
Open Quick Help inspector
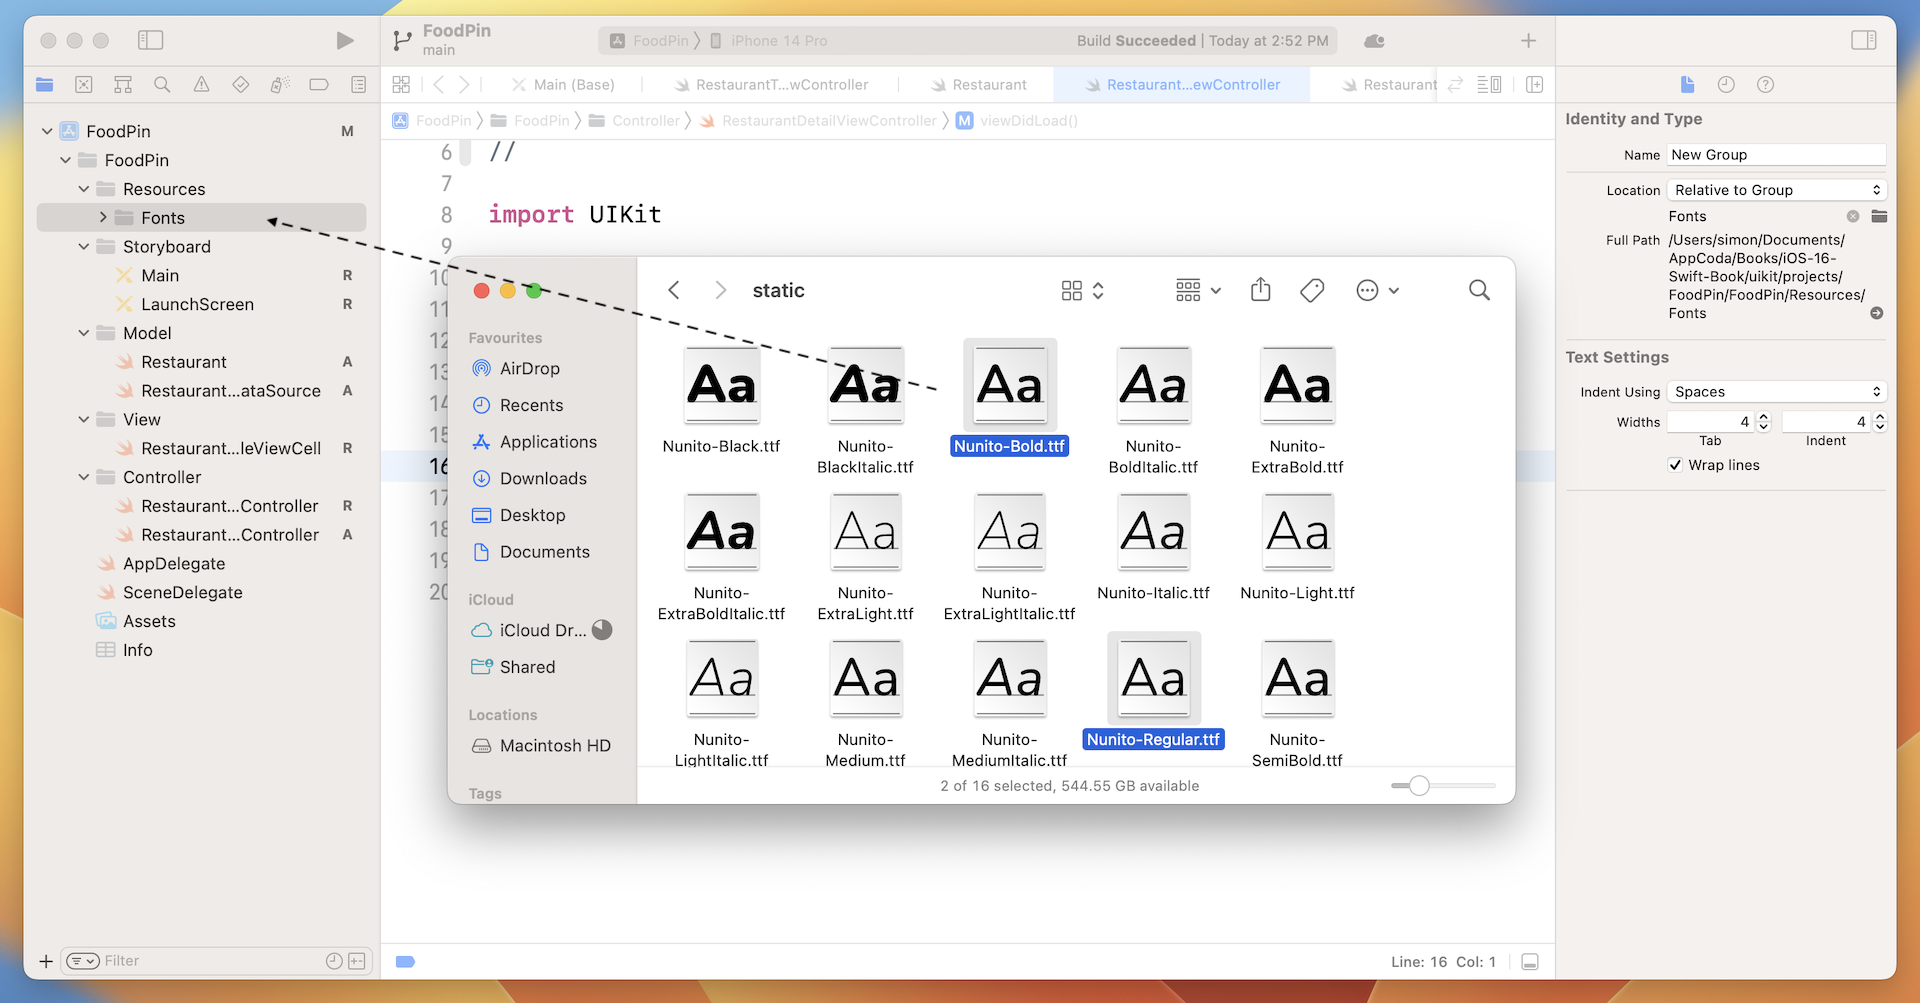click(1765, 84)
